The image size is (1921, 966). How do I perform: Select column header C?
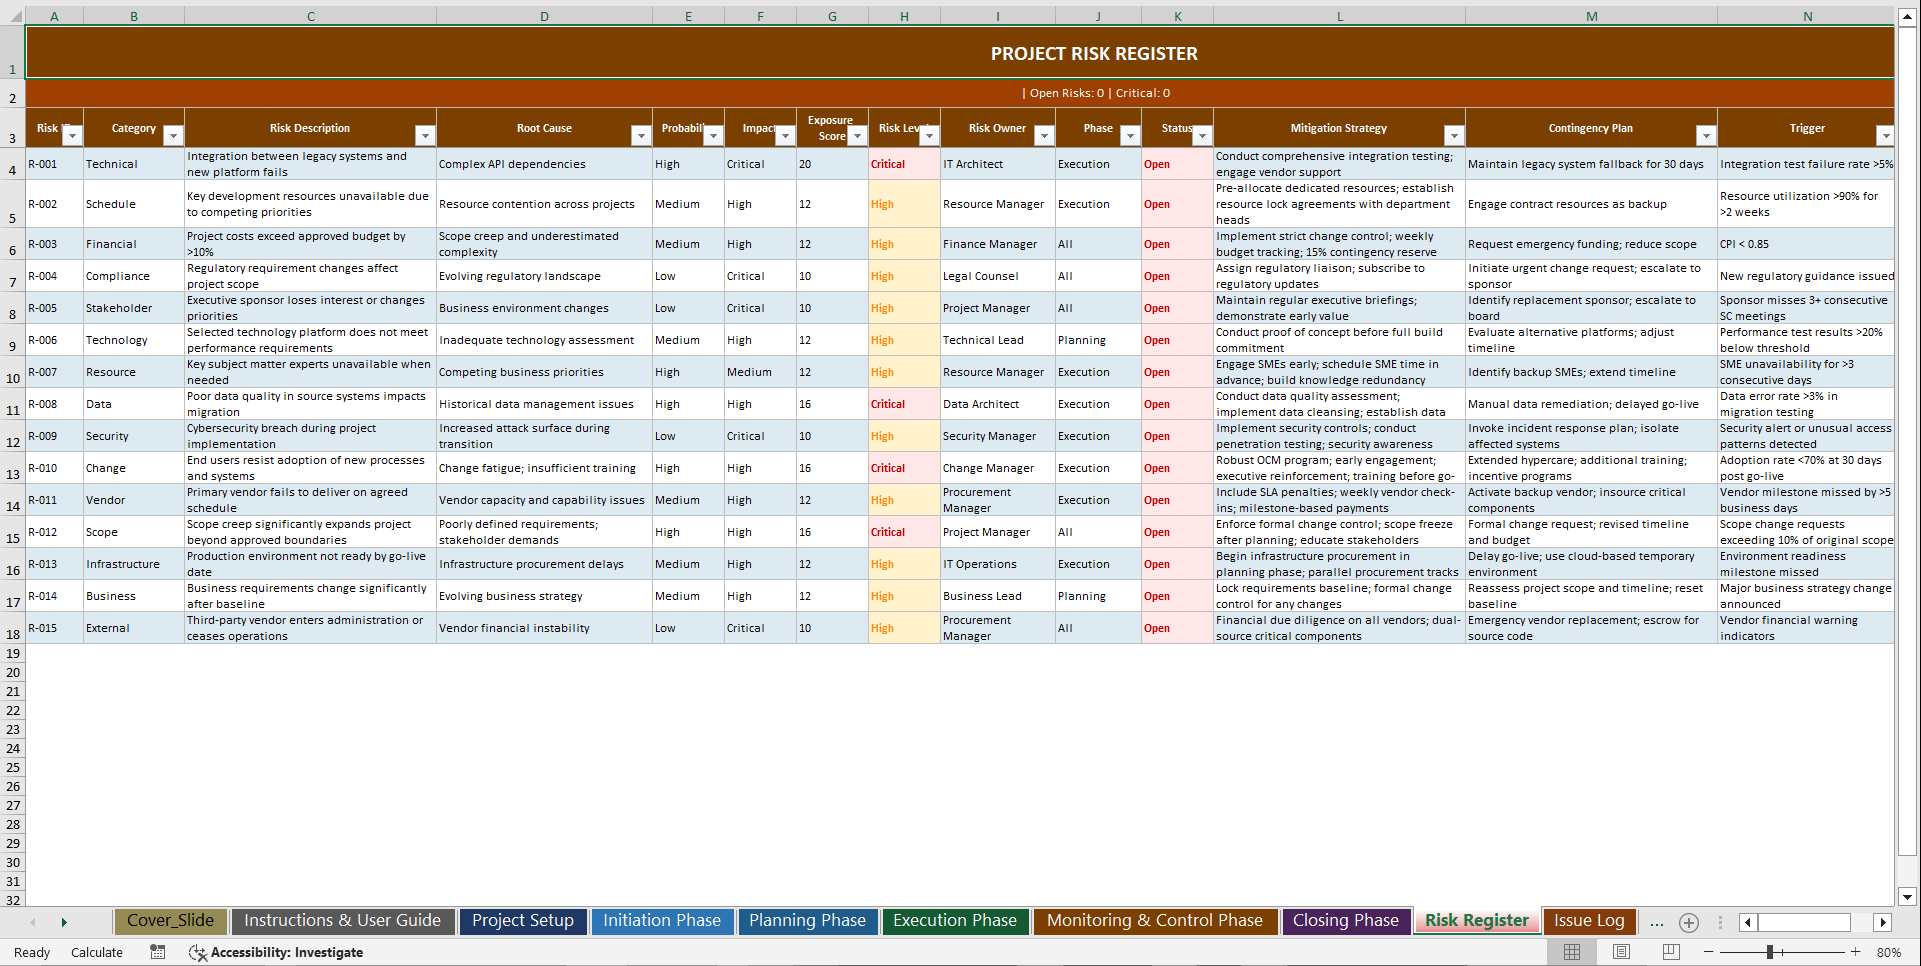pos(310,16)
